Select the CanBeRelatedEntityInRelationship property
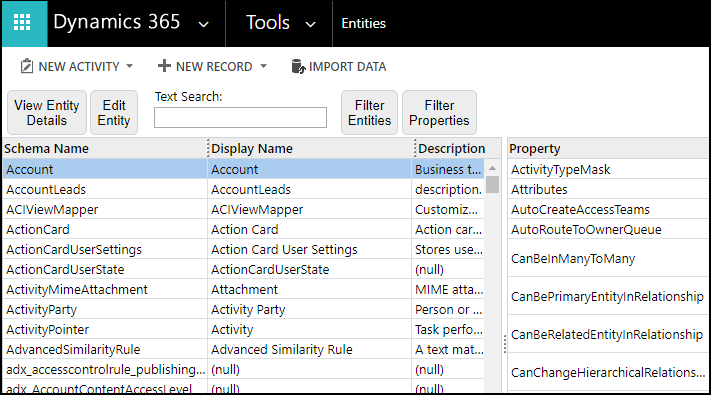711x395 pixels. point(609,334)
